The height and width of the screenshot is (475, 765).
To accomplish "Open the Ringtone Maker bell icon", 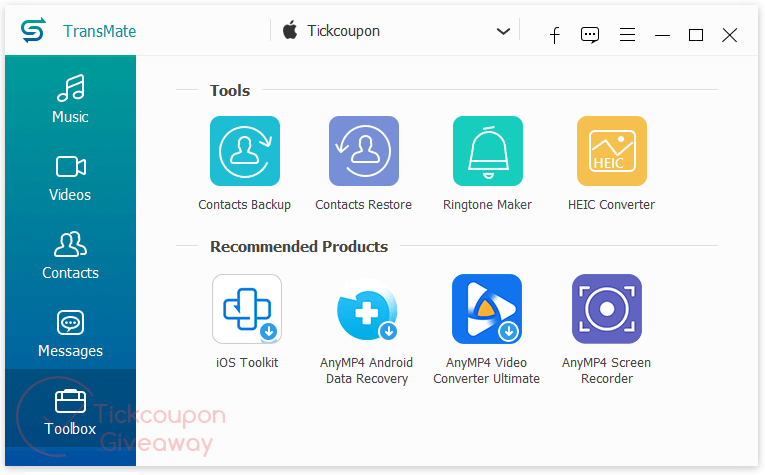I will (x=488, y=151).
